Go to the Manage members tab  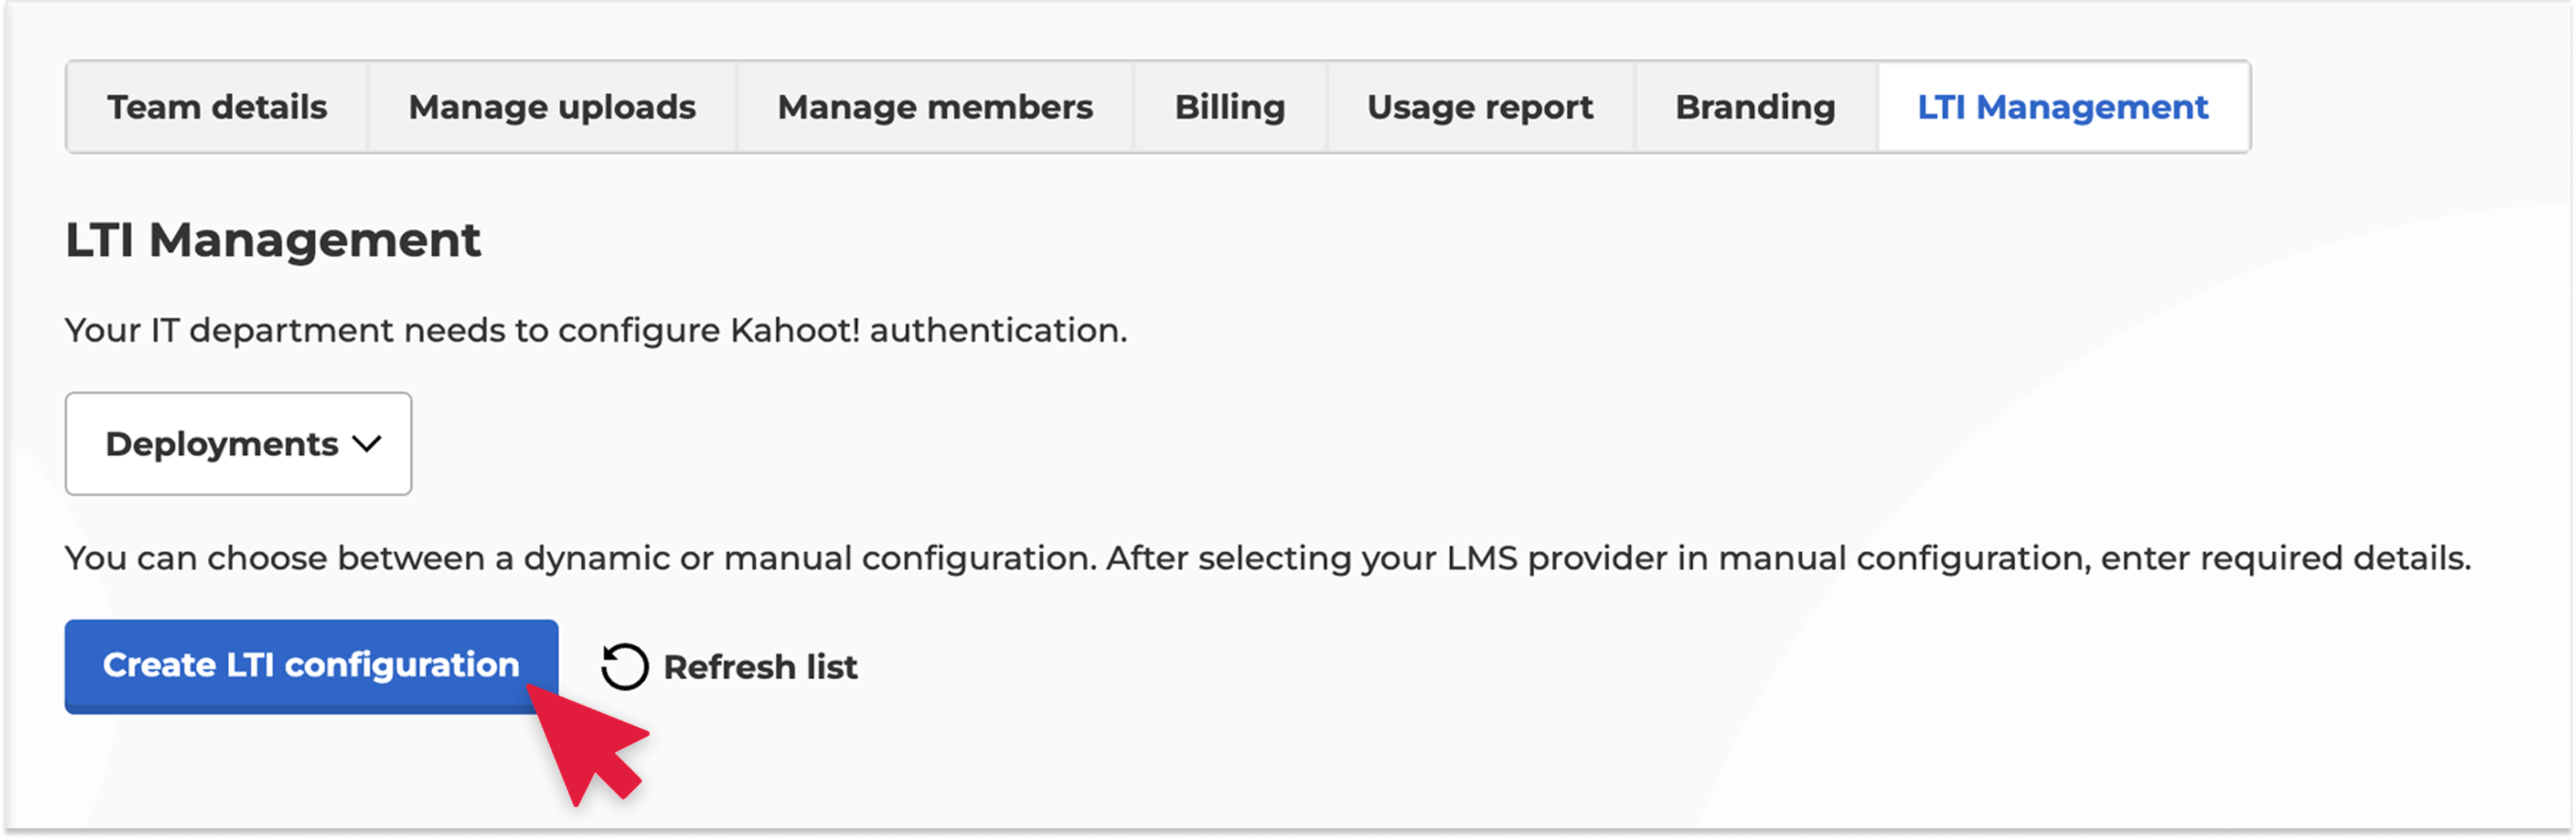click(x=934, y=106)
